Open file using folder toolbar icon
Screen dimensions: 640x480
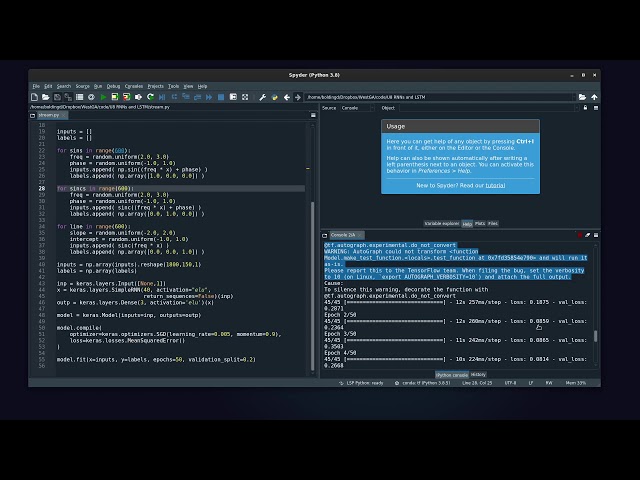(x=46, y=97)
